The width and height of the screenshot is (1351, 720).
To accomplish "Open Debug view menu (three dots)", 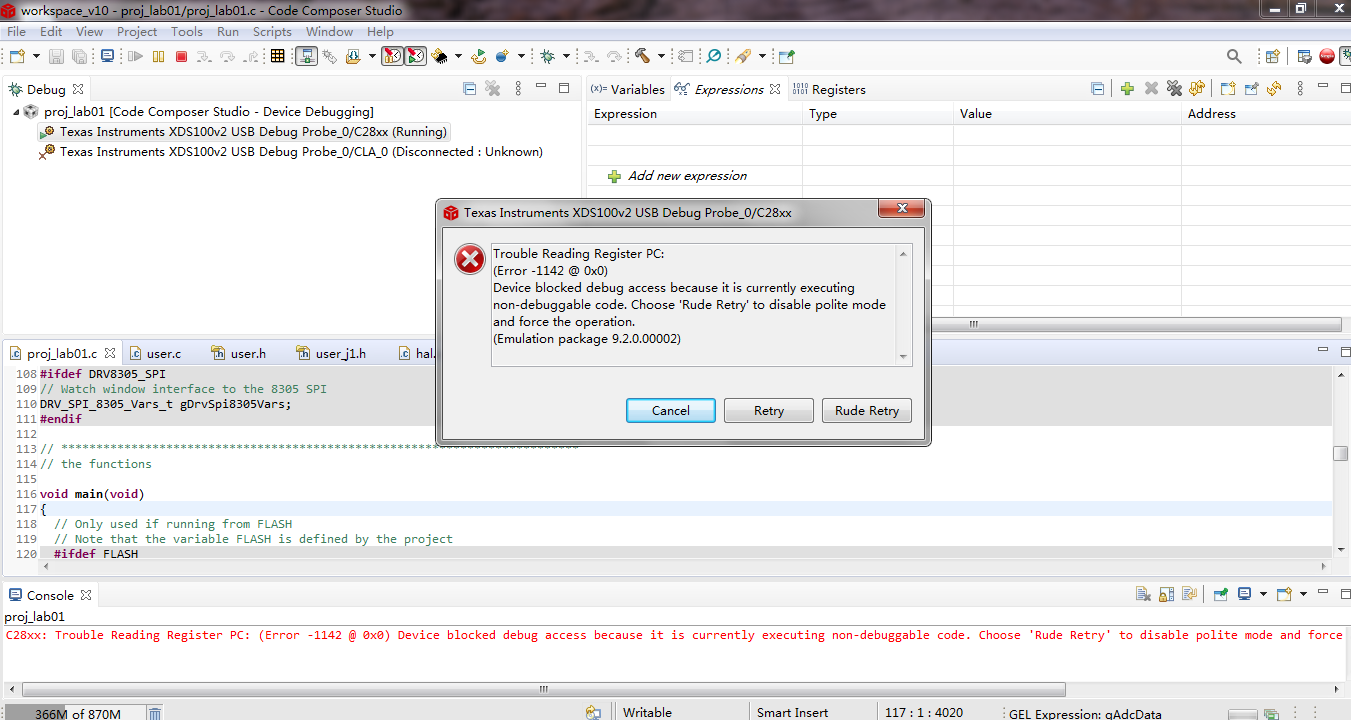I will click(x=517, y=89).
